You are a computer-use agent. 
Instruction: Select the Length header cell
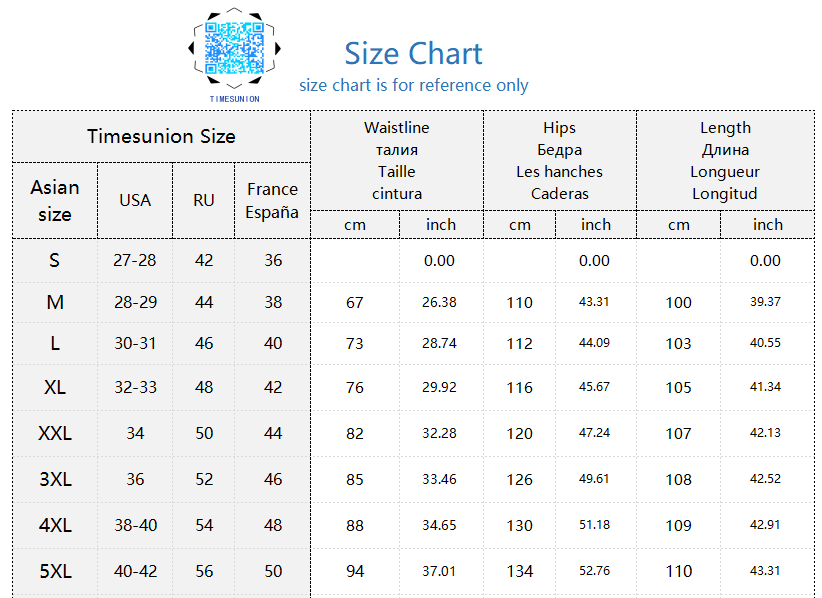[726, 160]
